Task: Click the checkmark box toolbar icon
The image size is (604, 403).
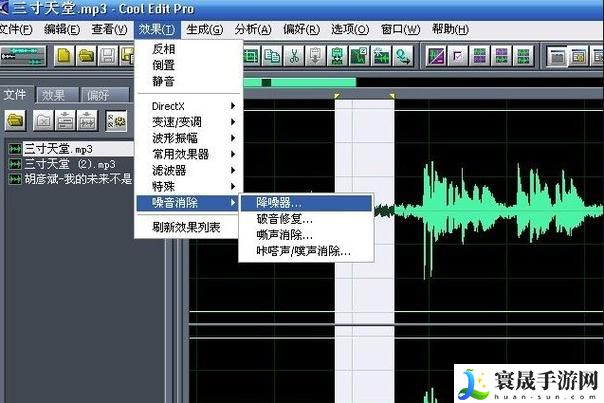Action: [458, 56]
